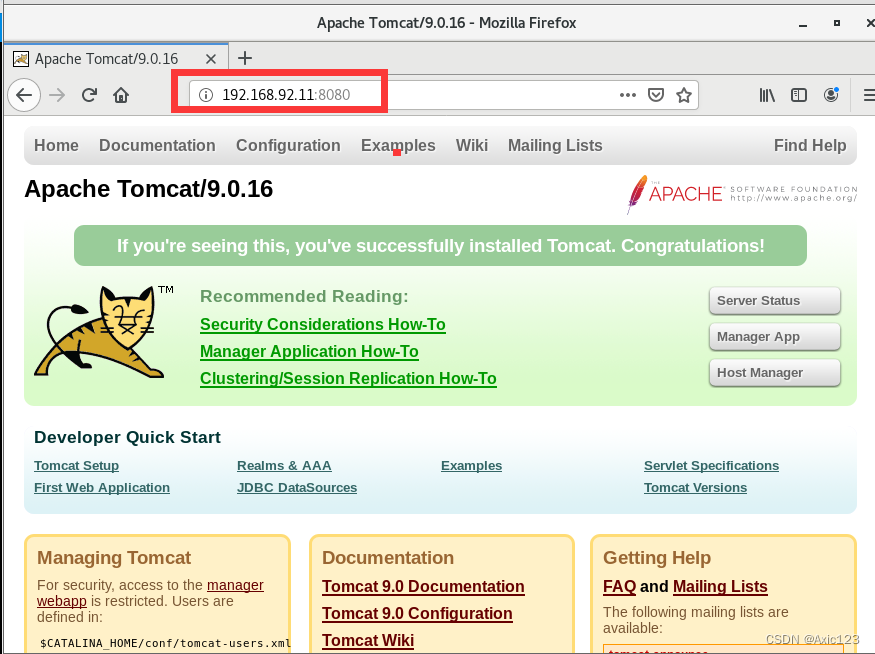This screenshot has width=875, height=654.
Task: Open Realms & AAA link
Action: 284,465
